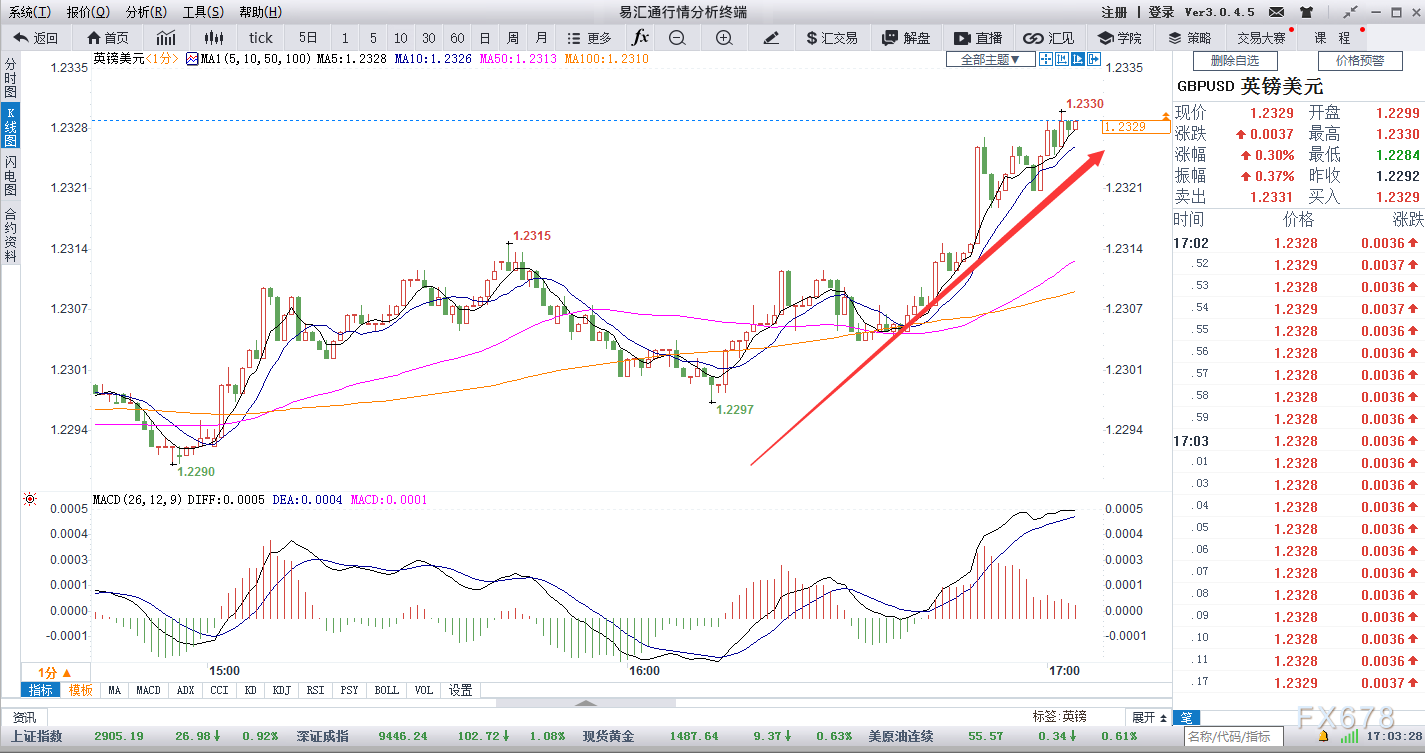Open 汇交易 trading panel

(x=831, y=38)
